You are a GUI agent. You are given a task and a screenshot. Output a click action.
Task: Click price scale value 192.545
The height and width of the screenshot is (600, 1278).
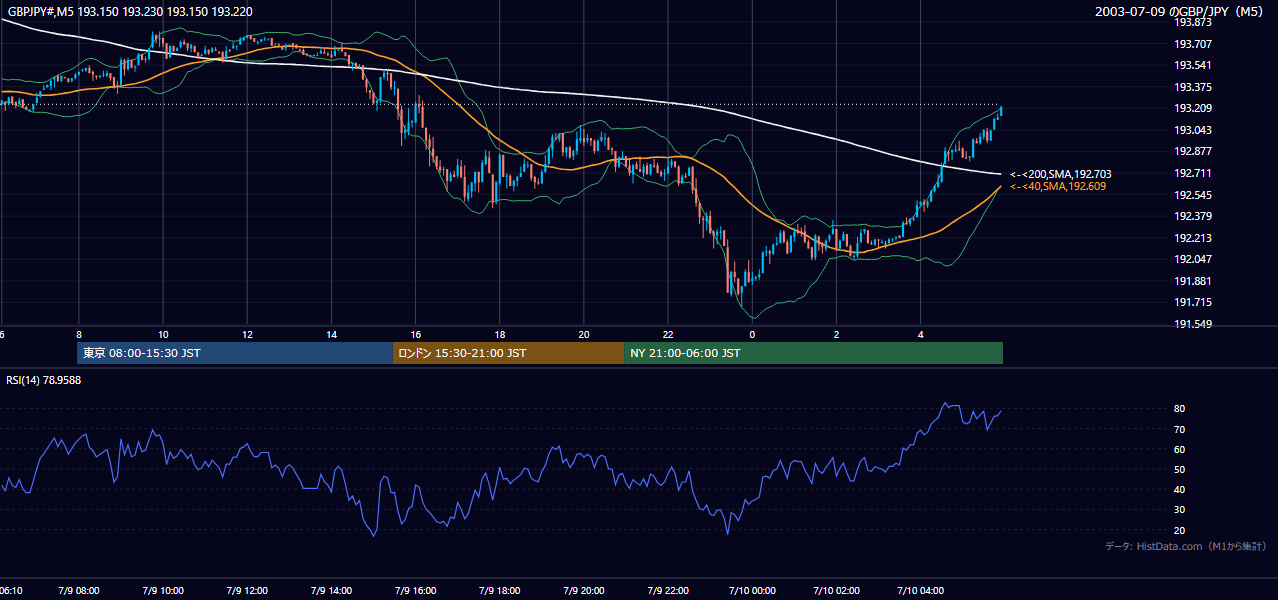pyautogui.click(x=1194, y=195)
